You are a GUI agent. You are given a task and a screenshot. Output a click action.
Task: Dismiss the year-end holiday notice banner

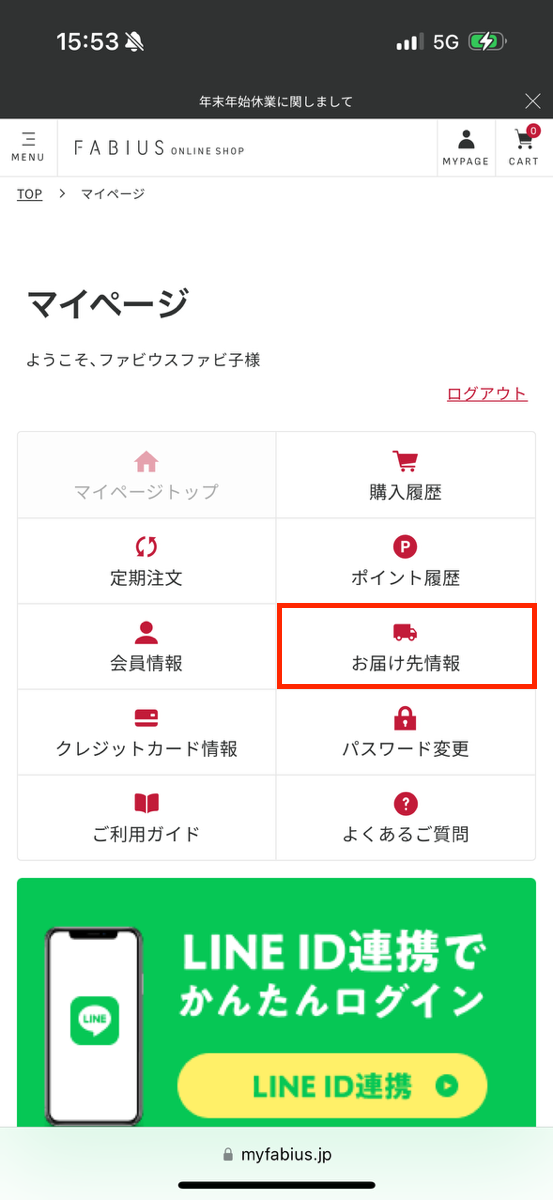(x=532, y=101)
